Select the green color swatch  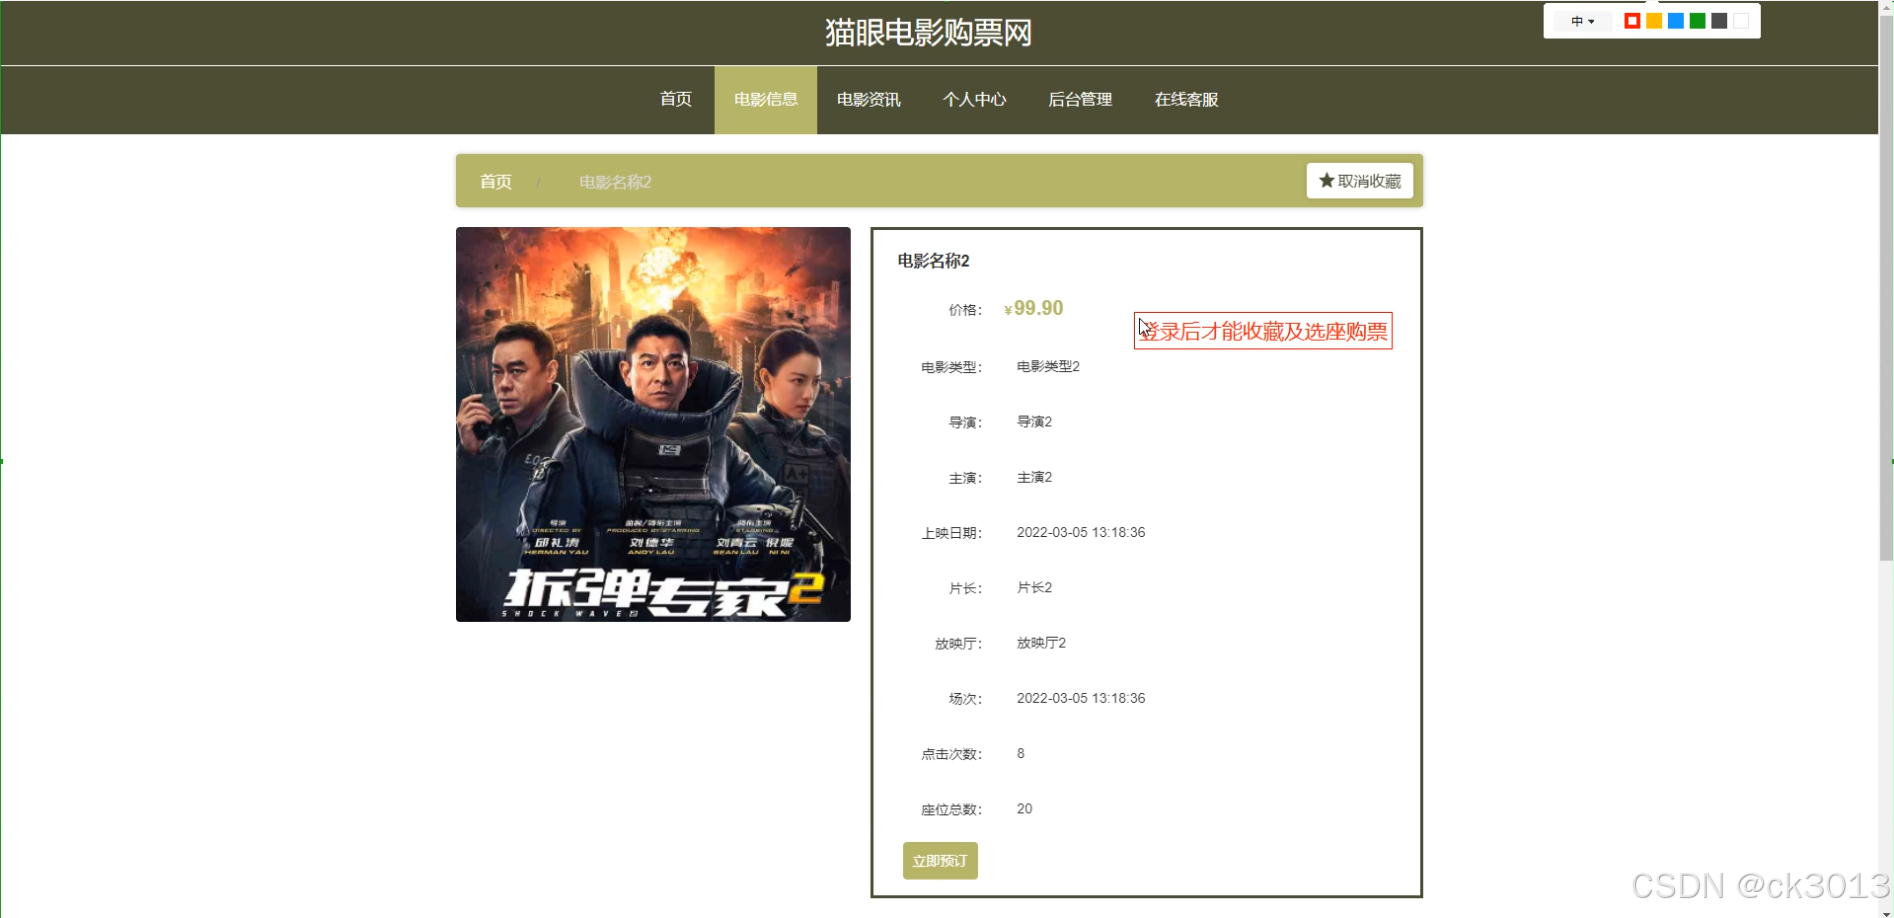[x=1698, y=21]
